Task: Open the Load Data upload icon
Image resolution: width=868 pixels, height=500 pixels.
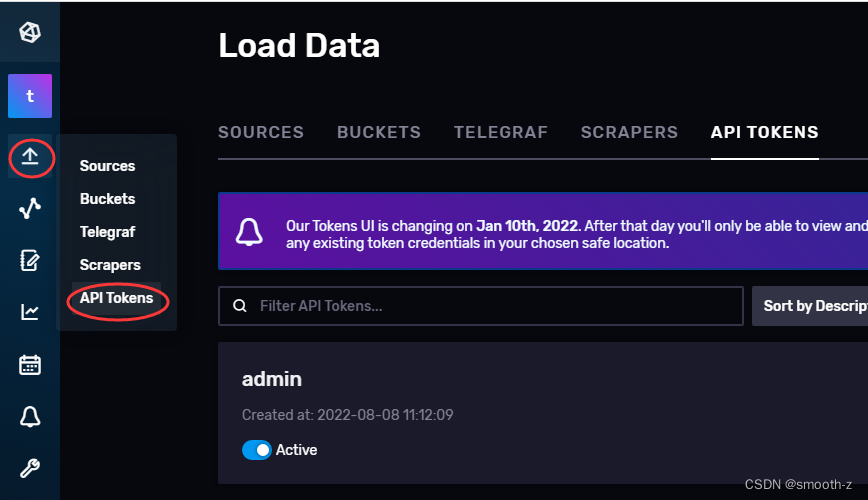Action: [30, 157]
